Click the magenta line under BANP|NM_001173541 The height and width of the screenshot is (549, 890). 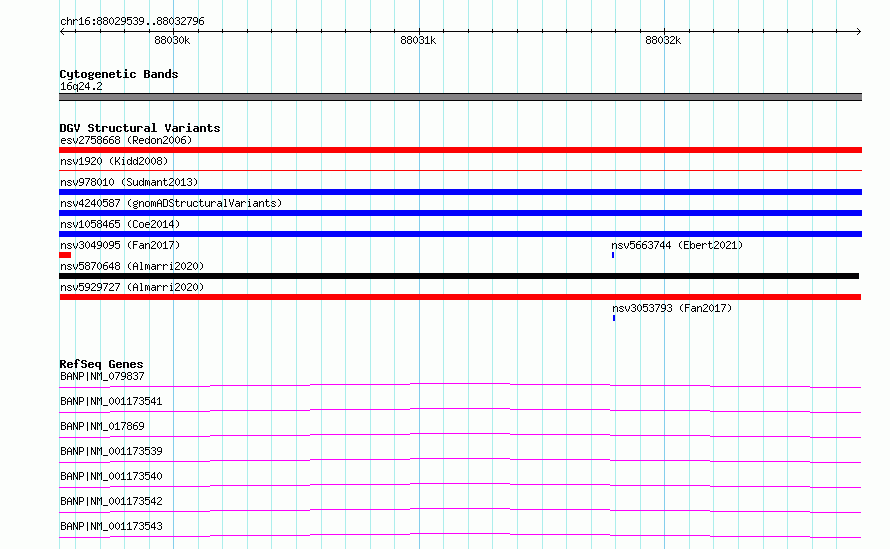tap(460, 410)
